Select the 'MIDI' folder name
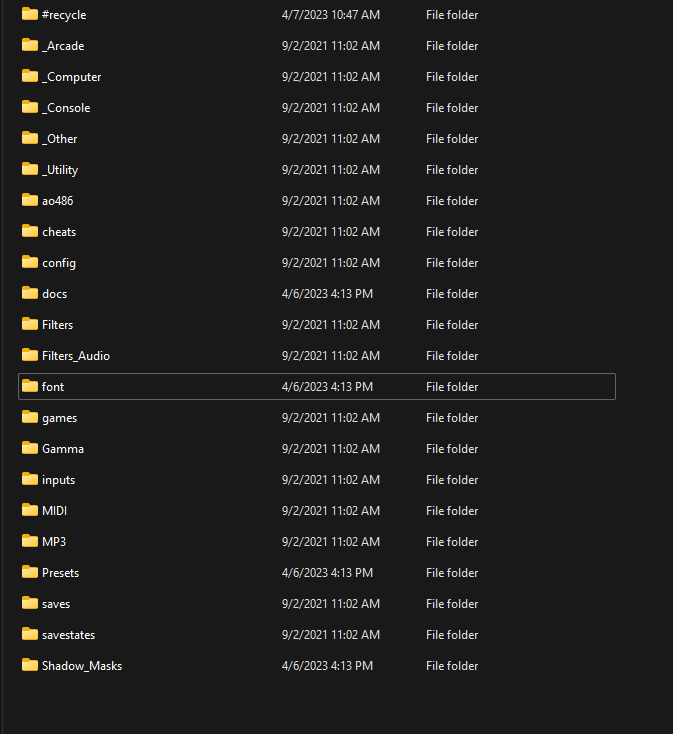This screenshot has height=734, width=673. (54, 511)
